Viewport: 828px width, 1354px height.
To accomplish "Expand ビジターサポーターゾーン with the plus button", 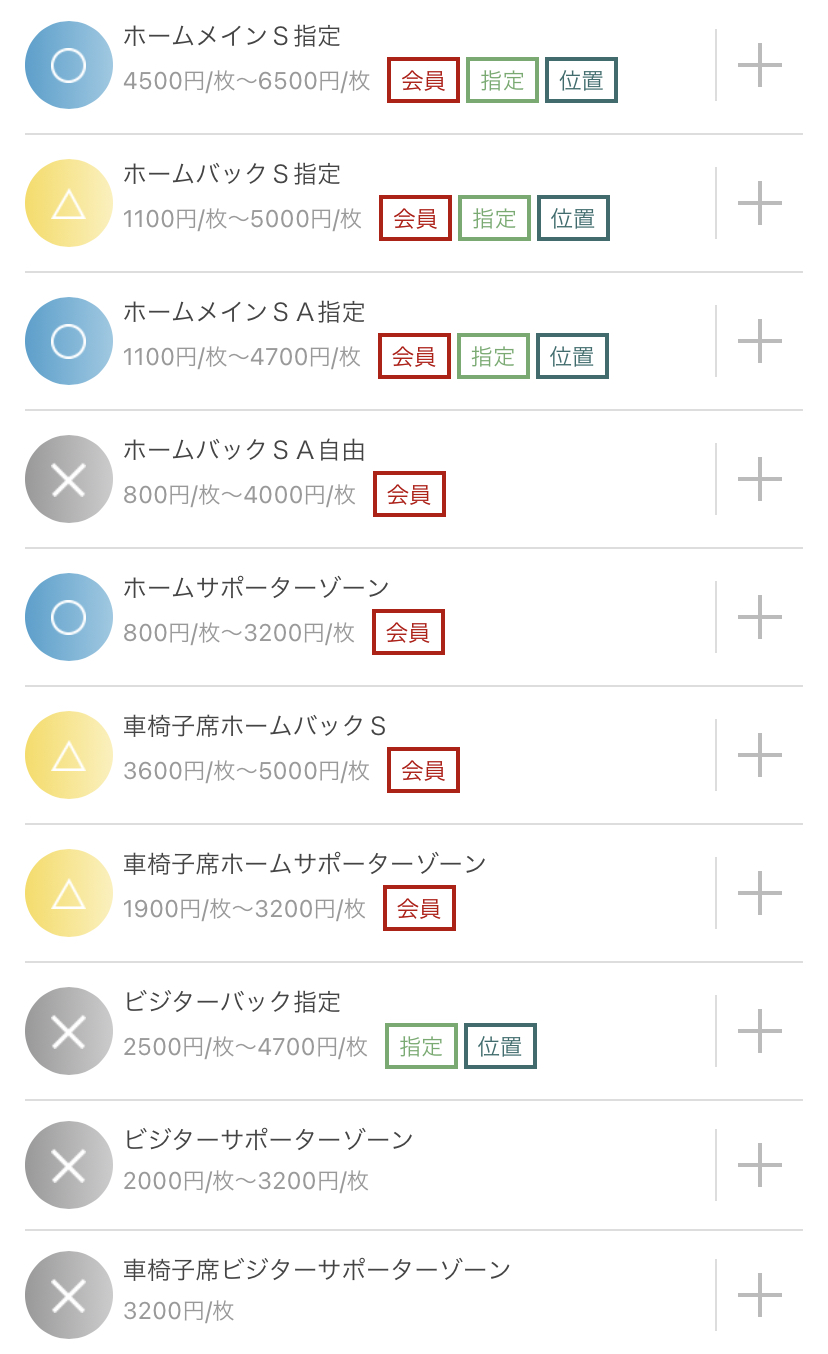I will pos(760,1165).
